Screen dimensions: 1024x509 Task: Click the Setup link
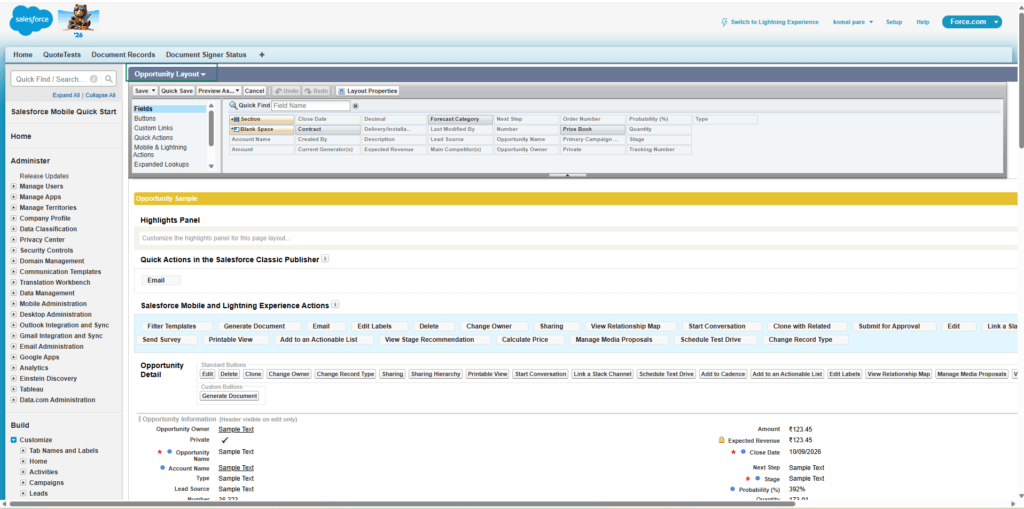click(894, 22)
